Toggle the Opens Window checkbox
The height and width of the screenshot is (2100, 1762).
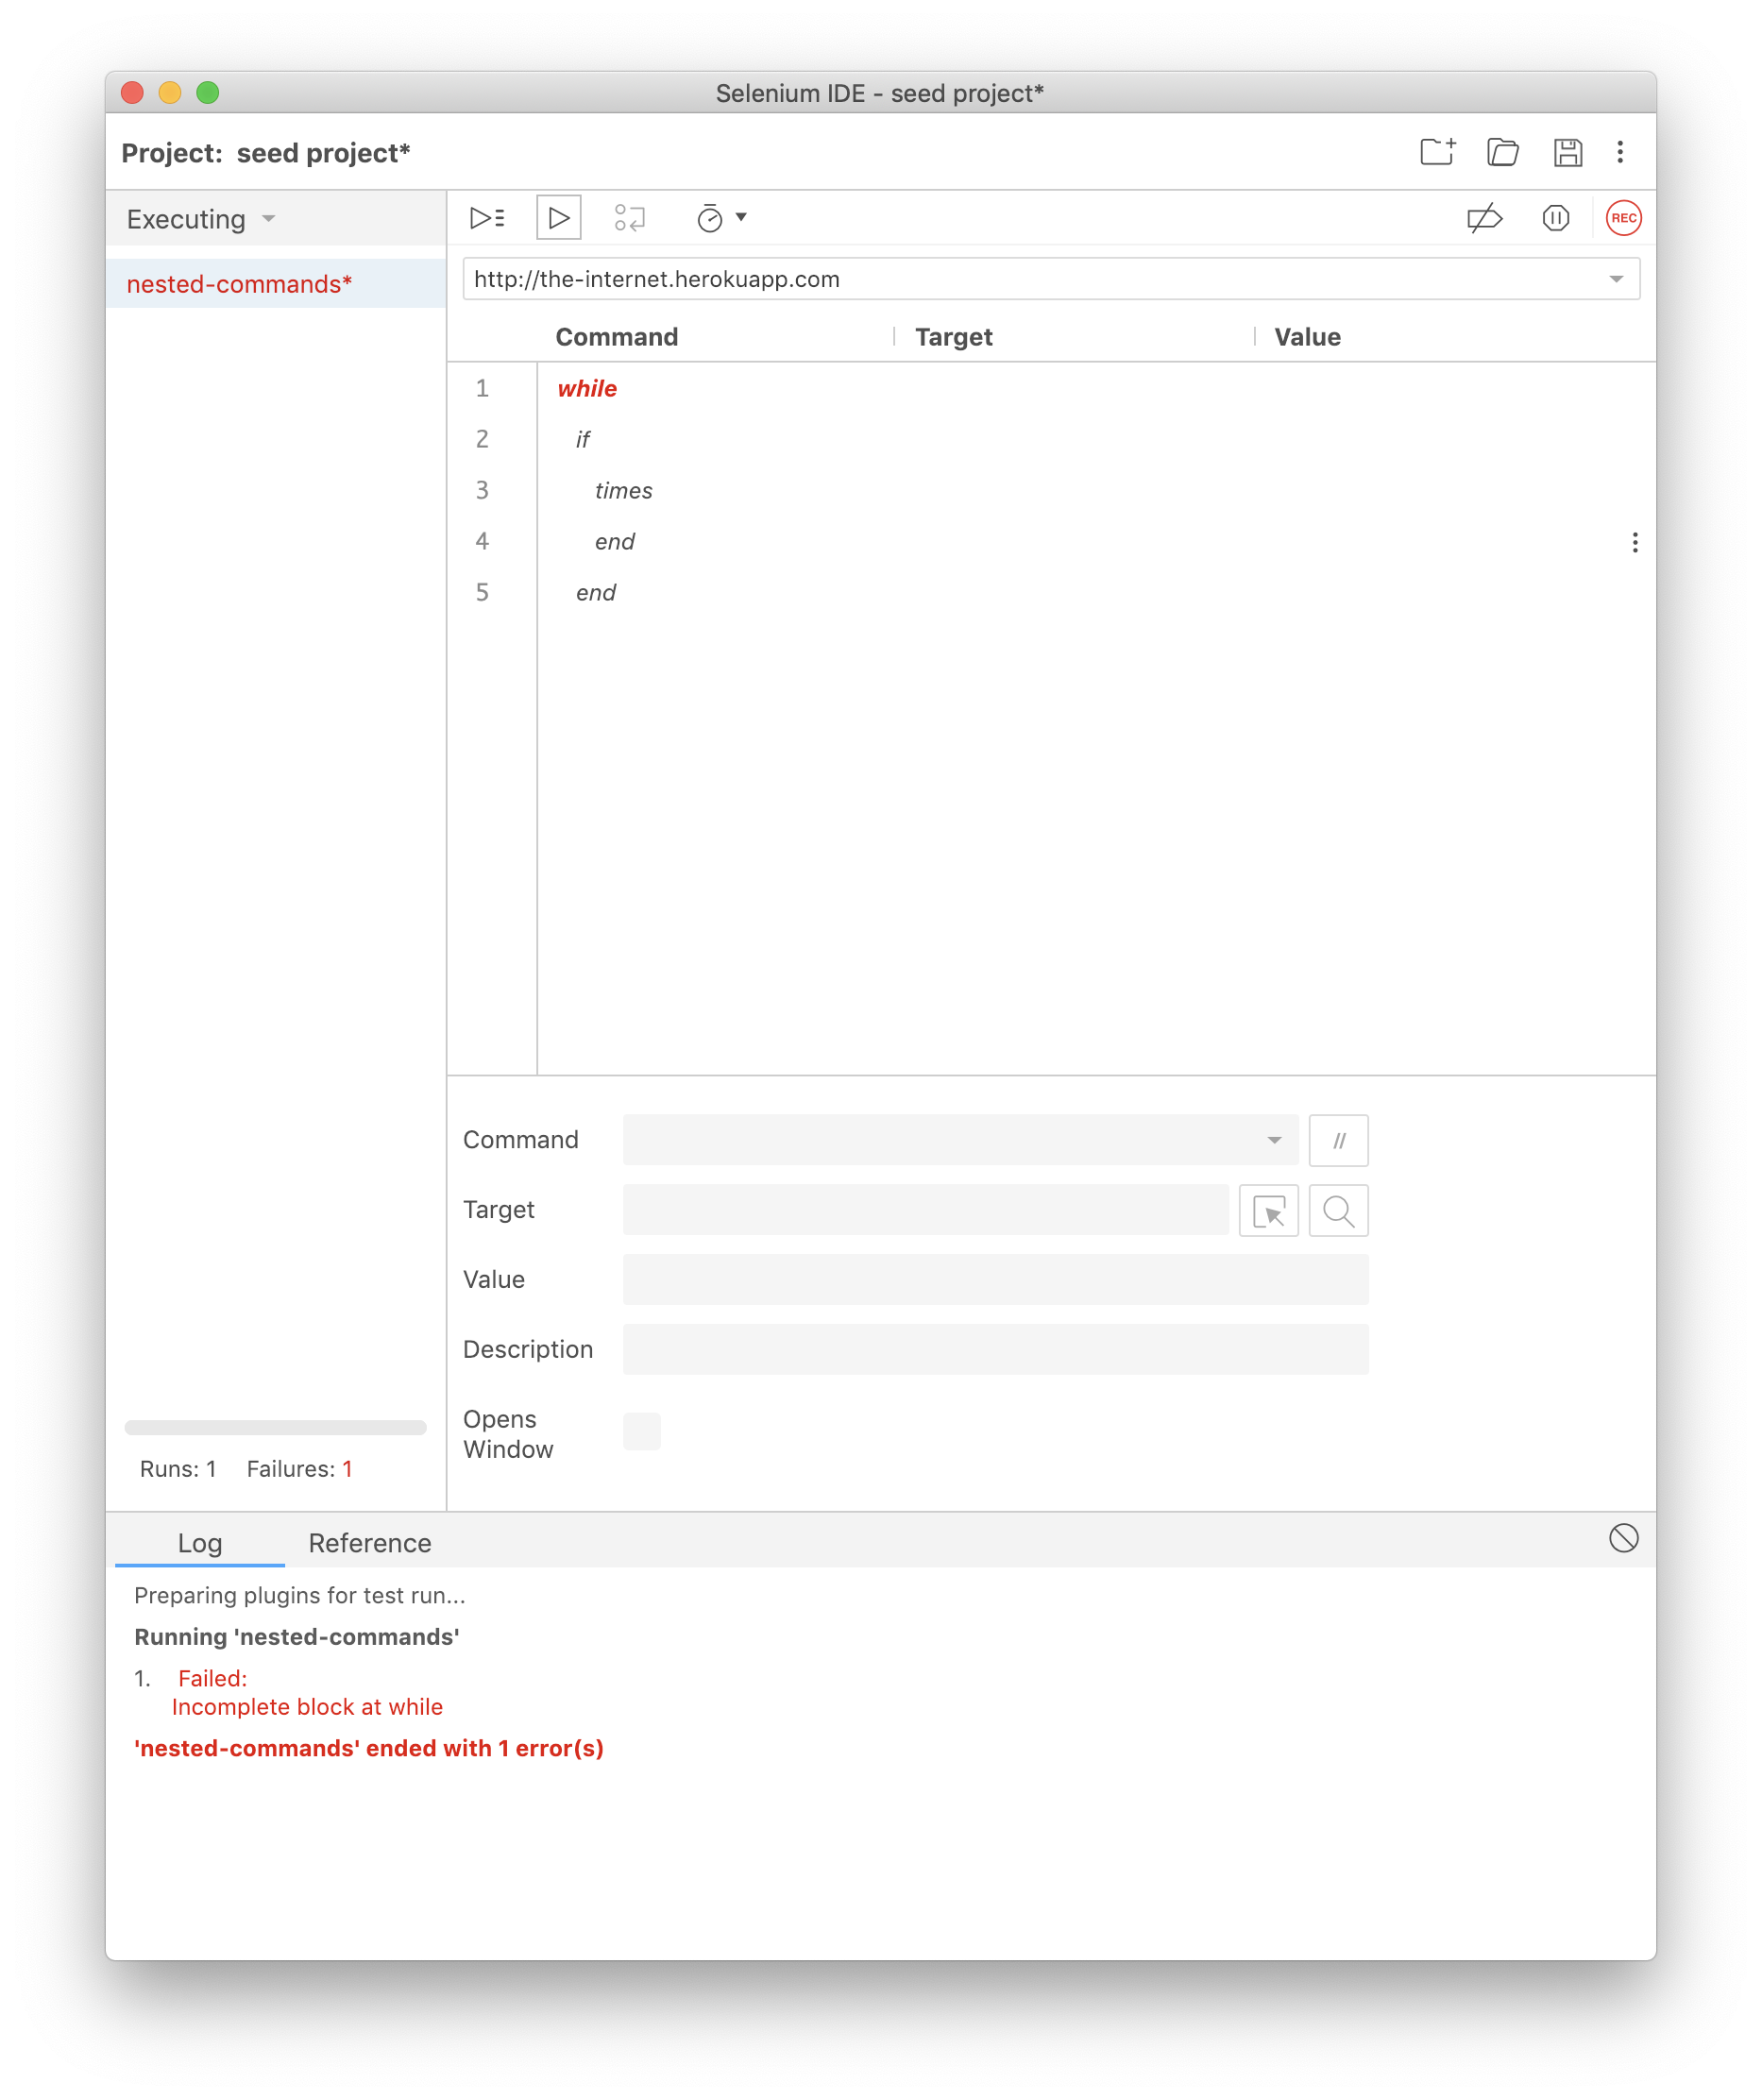point(641,1431)
